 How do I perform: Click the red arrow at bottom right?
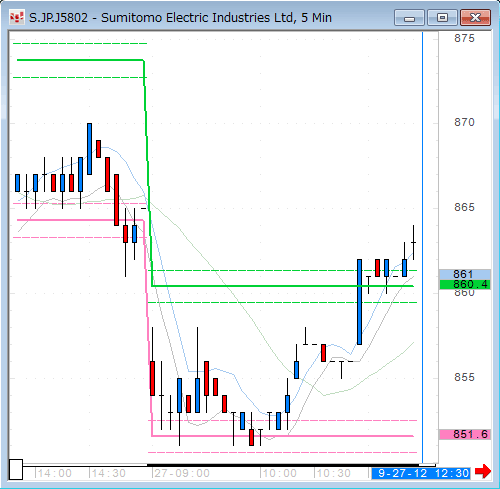pyautogui.click(x=483, y=471)
